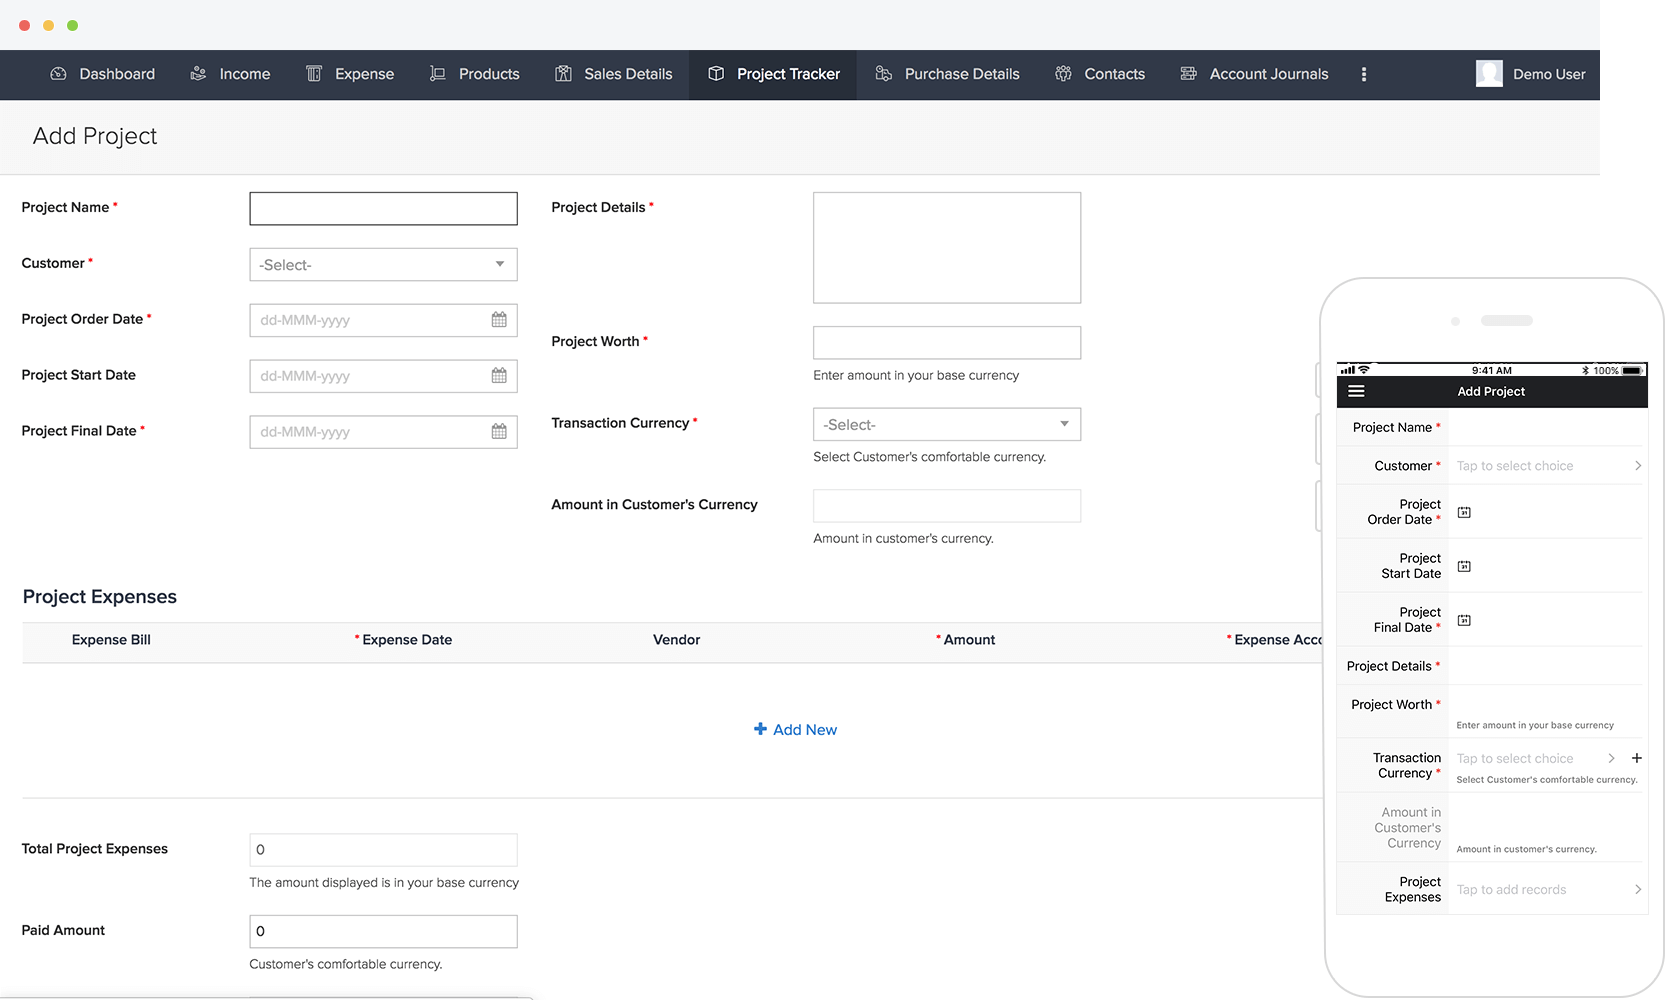Click the Products icon in the navbar
Viewport: 1670px width, 1000px height.
point(438,74)
